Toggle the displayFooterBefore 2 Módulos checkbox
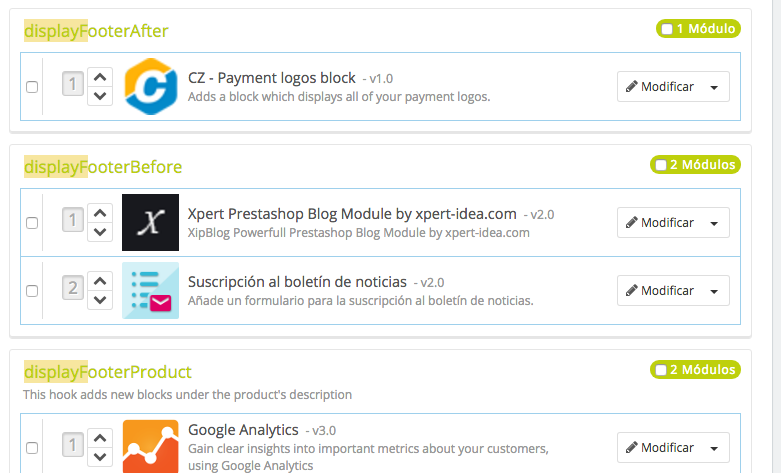 (661, 165)
